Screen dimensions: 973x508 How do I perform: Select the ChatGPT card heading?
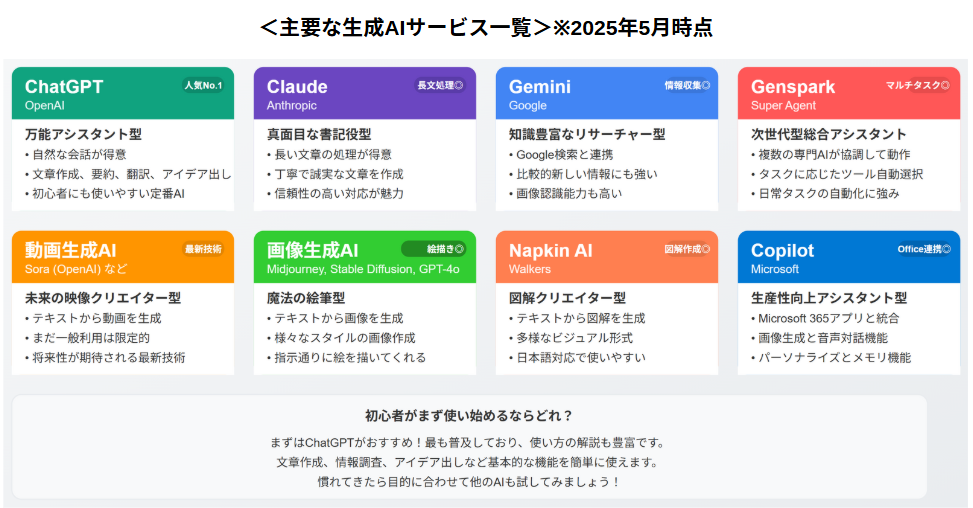64,87
